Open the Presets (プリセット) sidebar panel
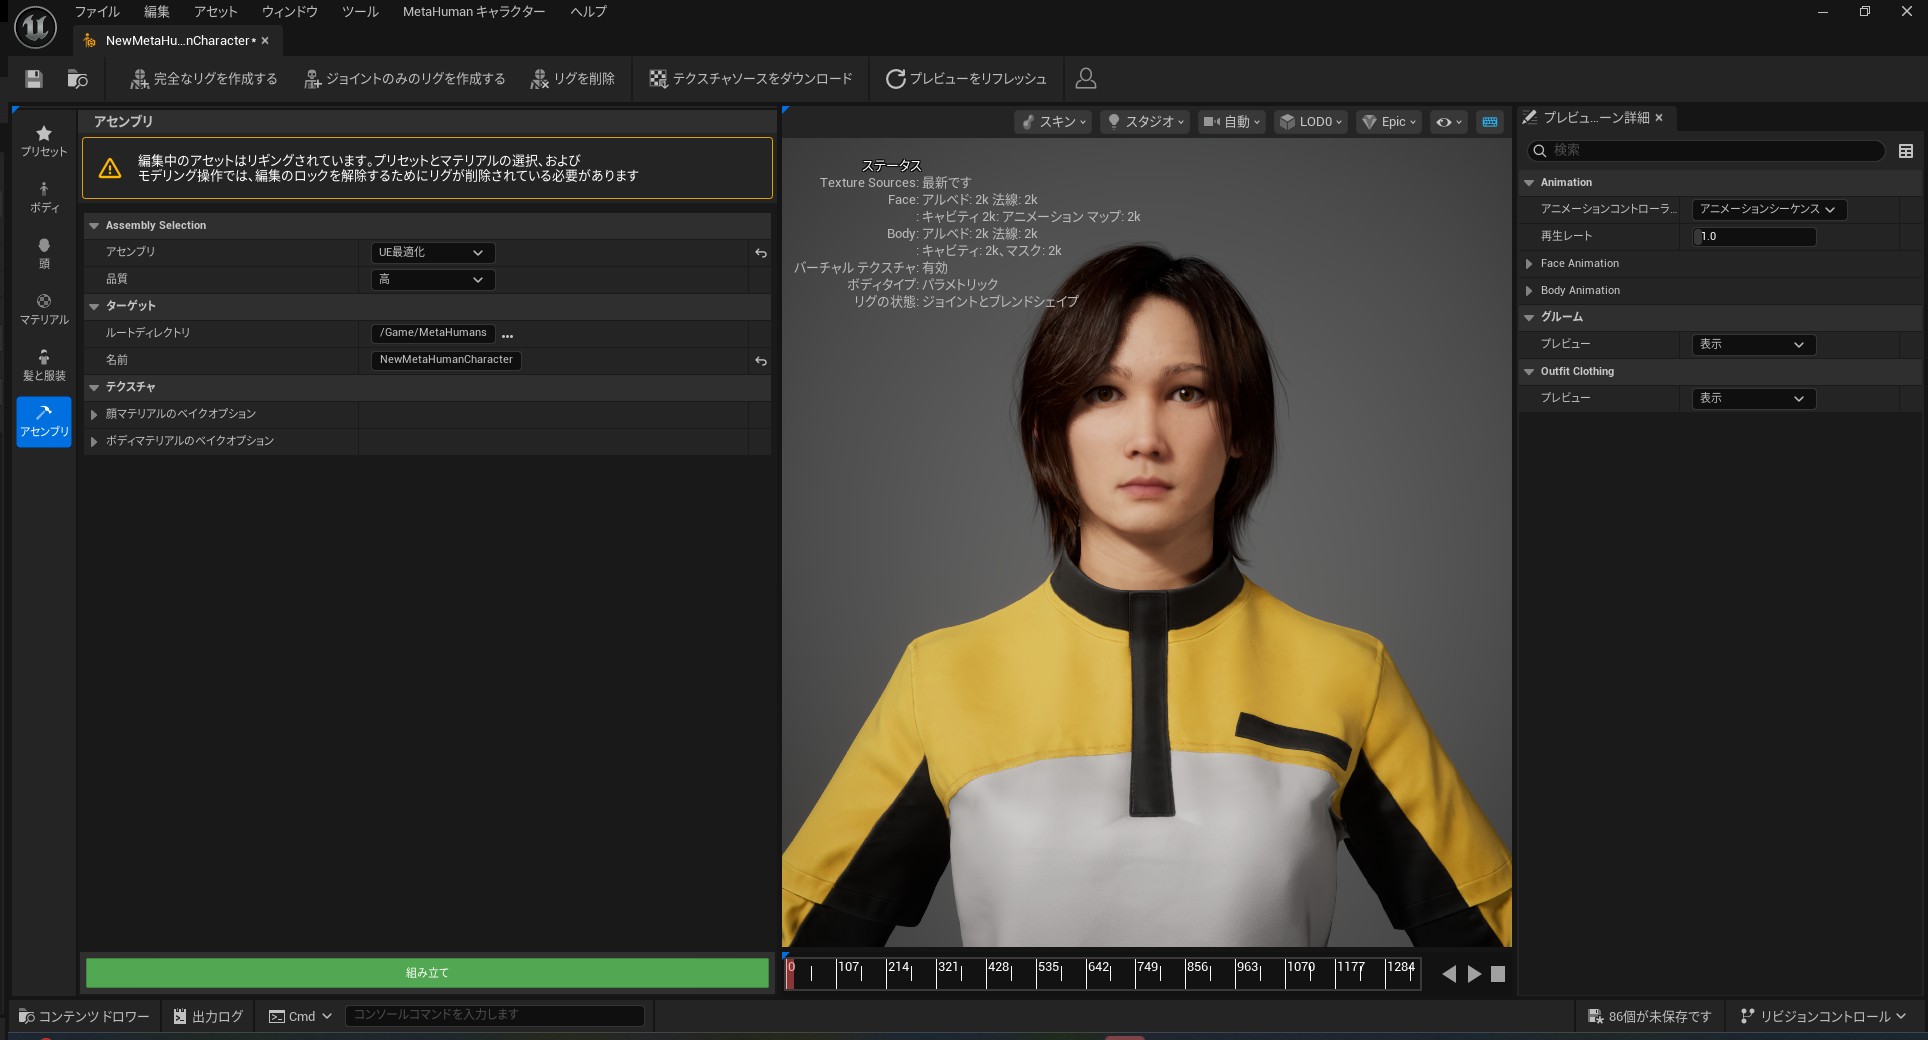The width and height of the screenshot is (1928, 1040). pyautogui.click(x=44, y=141)
